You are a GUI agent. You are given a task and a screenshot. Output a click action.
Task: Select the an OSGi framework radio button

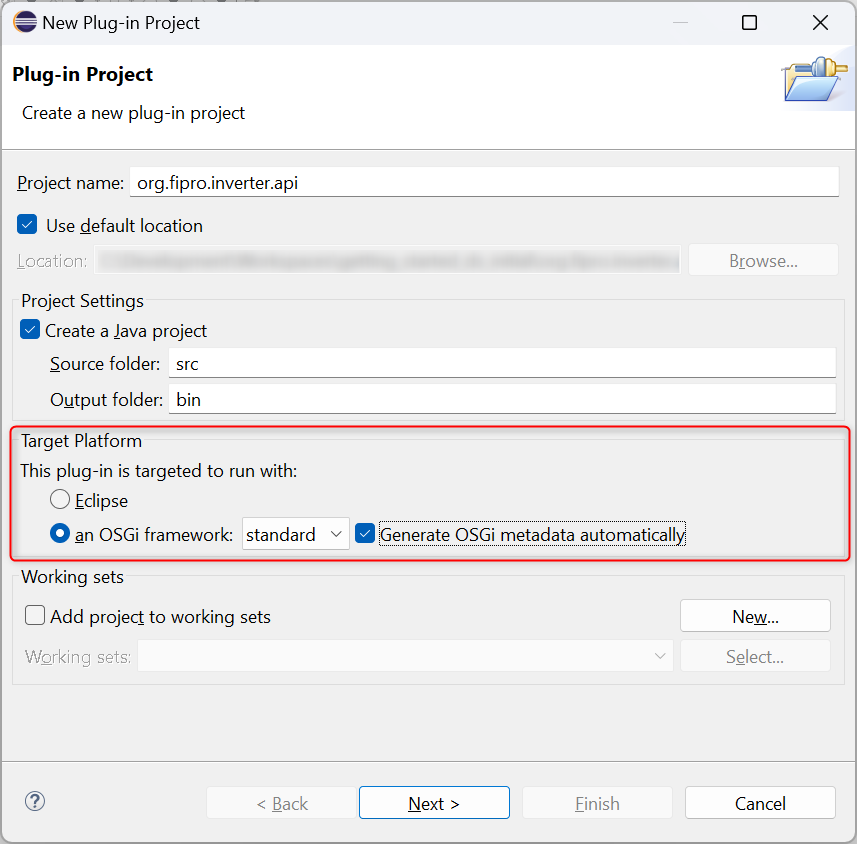(x=60, y=534)
